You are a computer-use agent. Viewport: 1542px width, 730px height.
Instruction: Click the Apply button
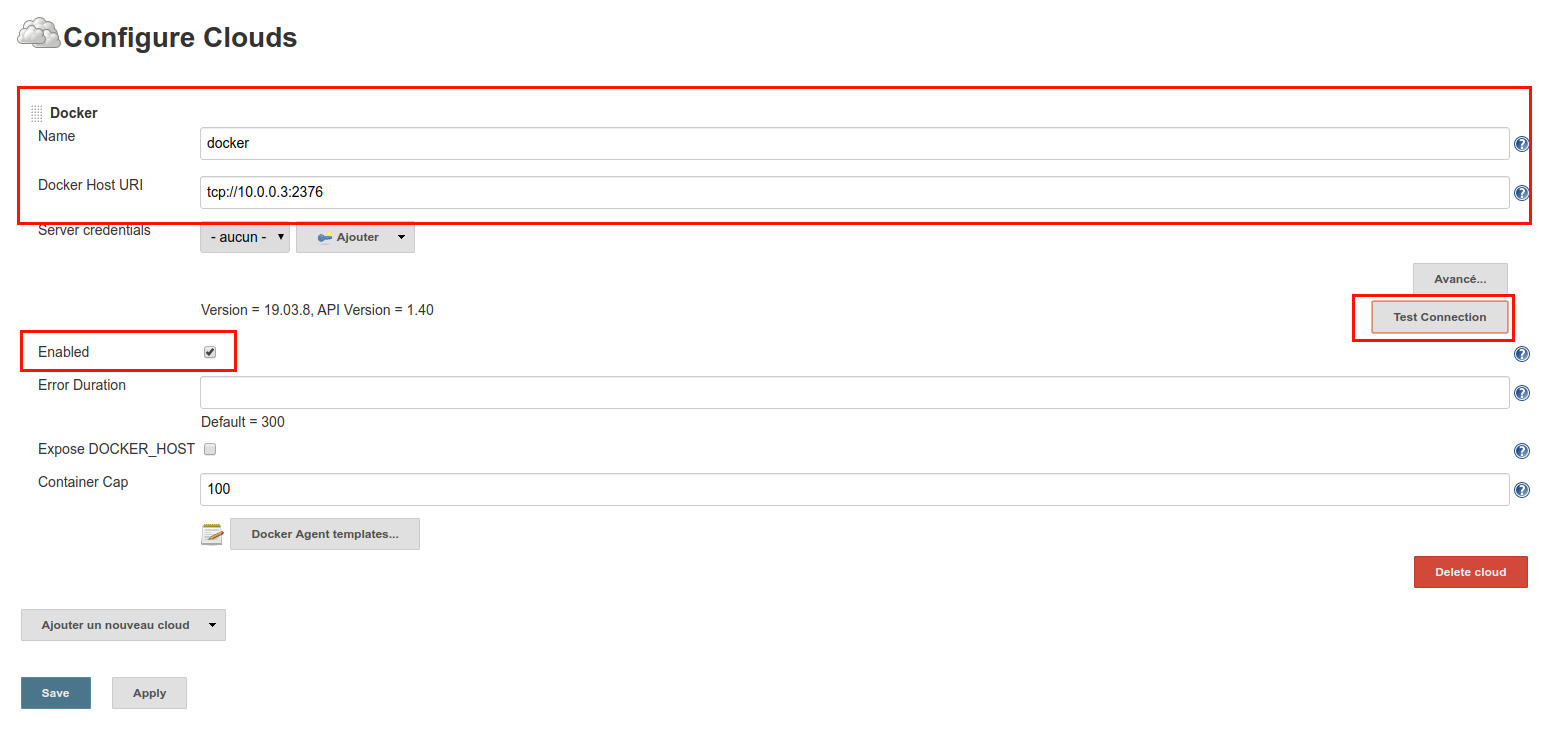tap(149, 693)
